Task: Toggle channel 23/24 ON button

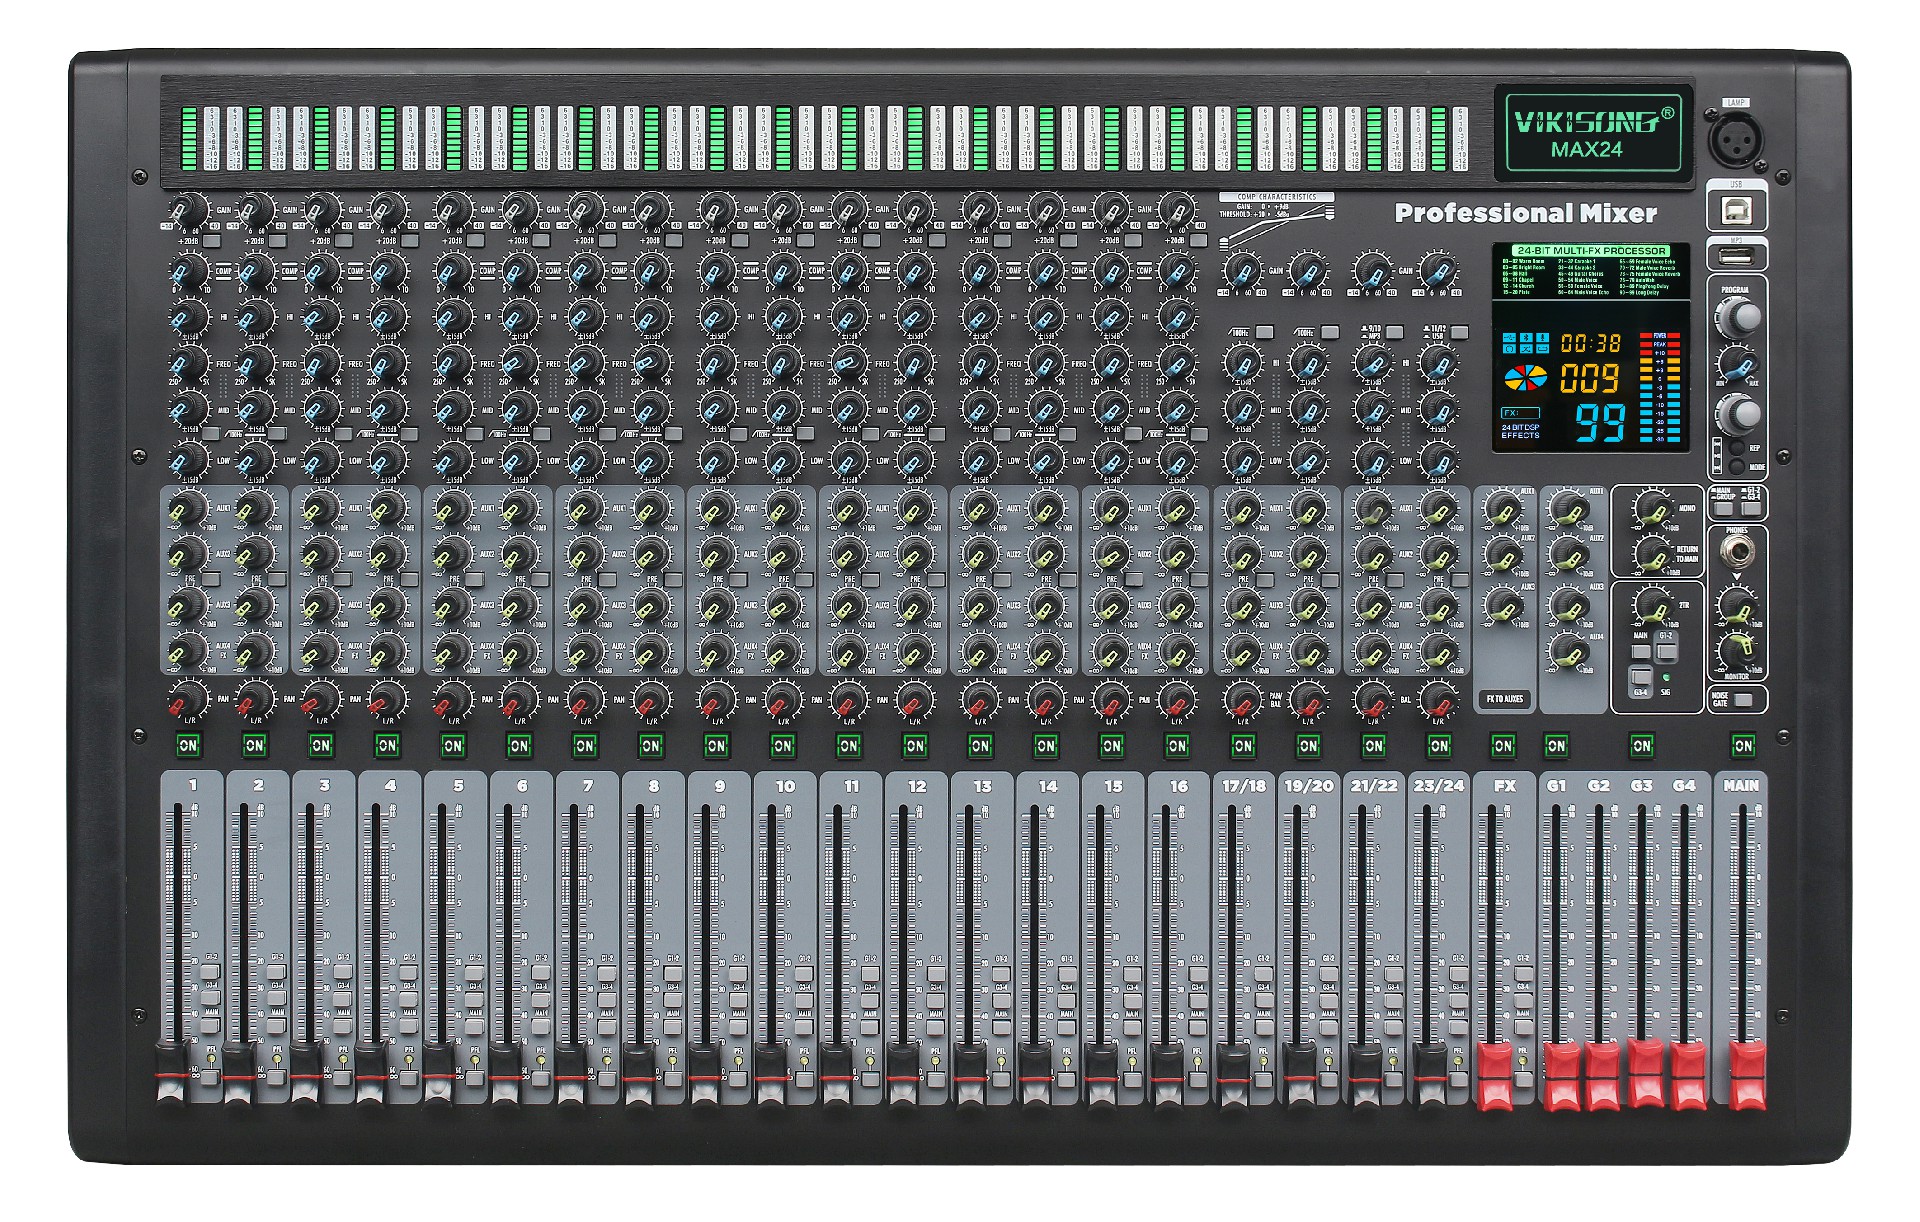Action: (x=1439, y=745)
